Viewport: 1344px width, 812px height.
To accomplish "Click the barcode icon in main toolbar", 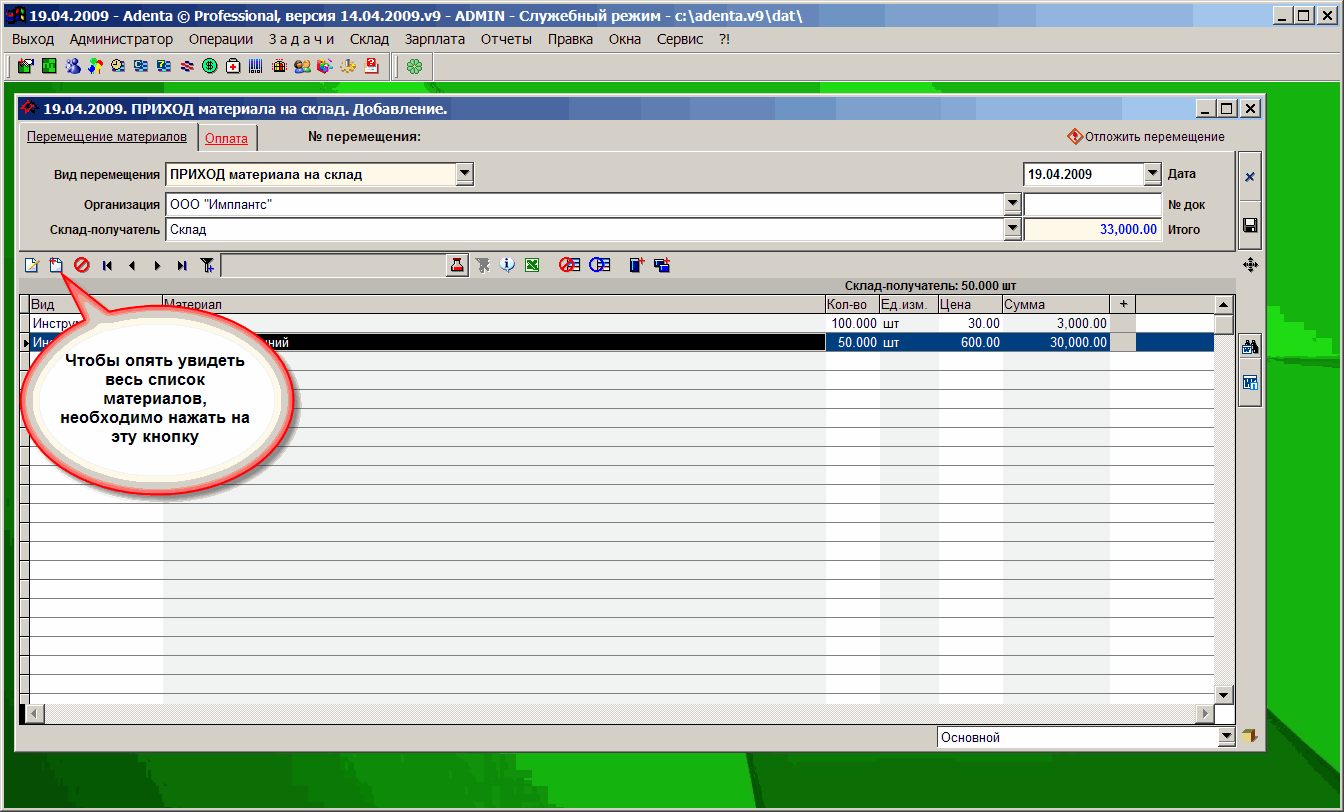I will 256,67.
